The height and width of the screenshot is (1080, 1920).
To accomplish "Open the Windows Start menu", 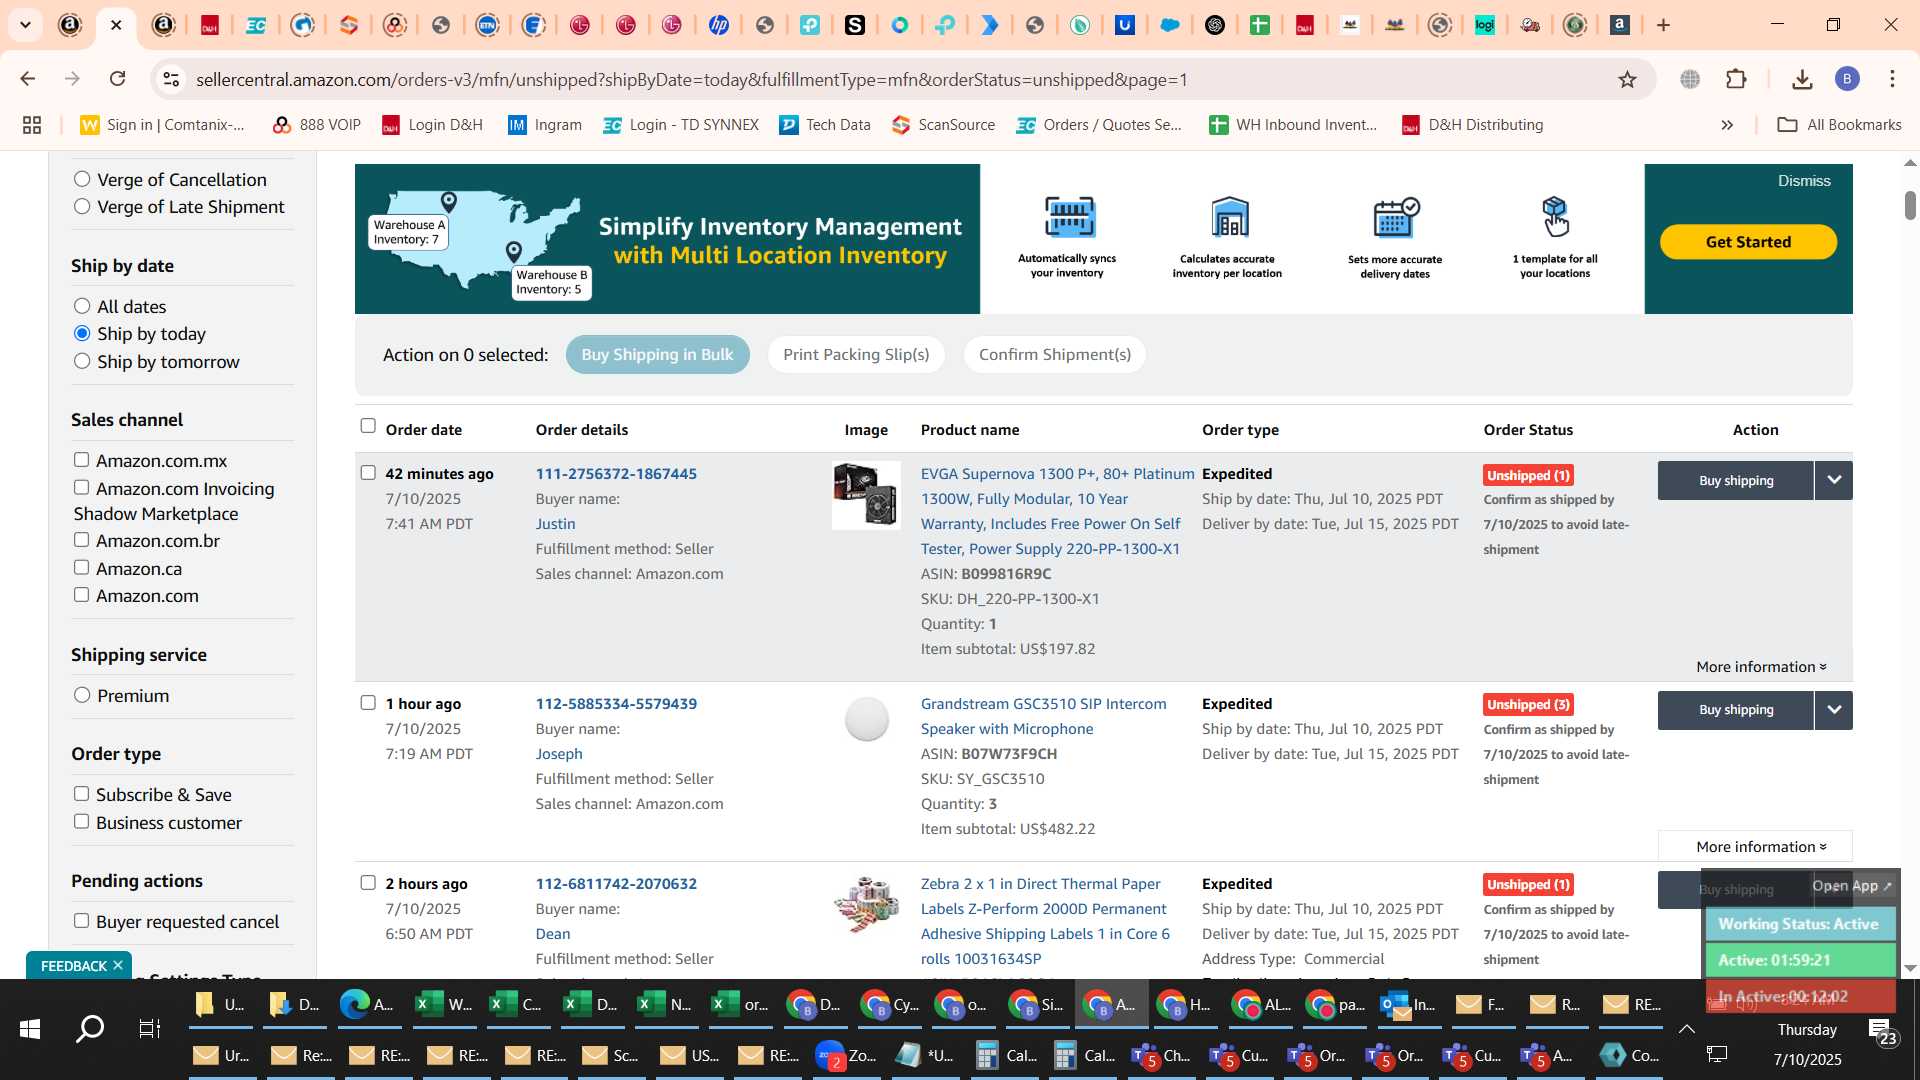I will (30, 1028).
